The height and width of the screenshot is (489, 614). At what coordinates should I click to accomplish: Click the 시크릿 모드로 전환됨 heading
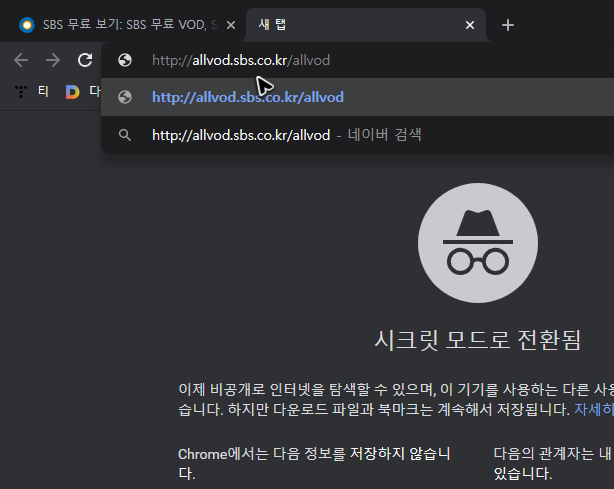[478, 340]
